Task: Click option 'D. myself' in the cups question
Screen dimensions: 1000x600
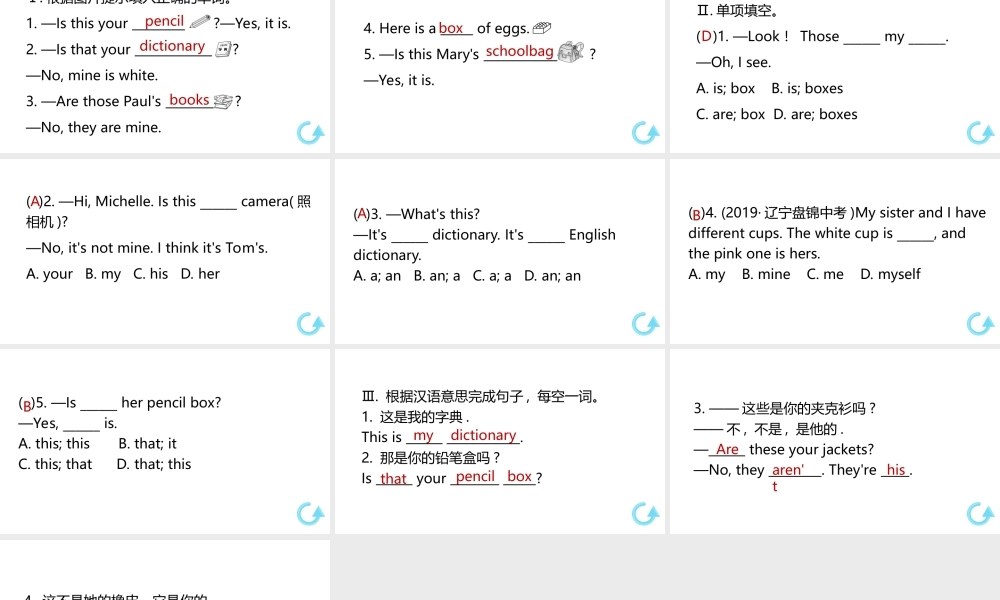Action: click(x=890, y=274)
